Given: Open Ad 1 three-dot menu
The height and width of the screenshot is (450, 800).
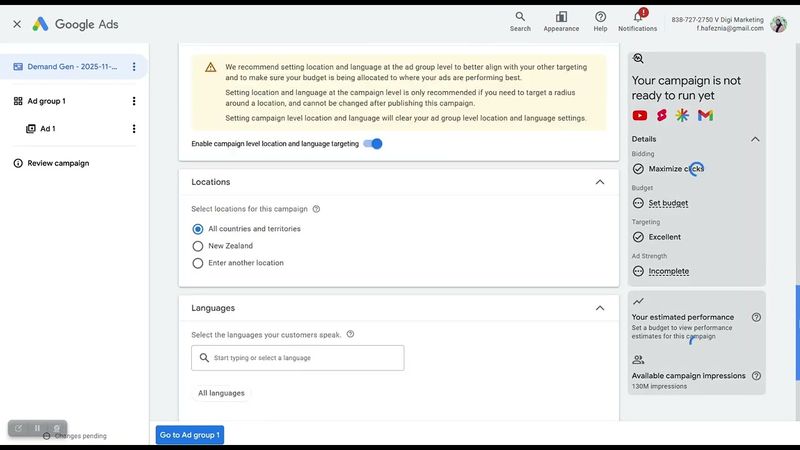Looking at the screenshot, I should pos(134,129).
